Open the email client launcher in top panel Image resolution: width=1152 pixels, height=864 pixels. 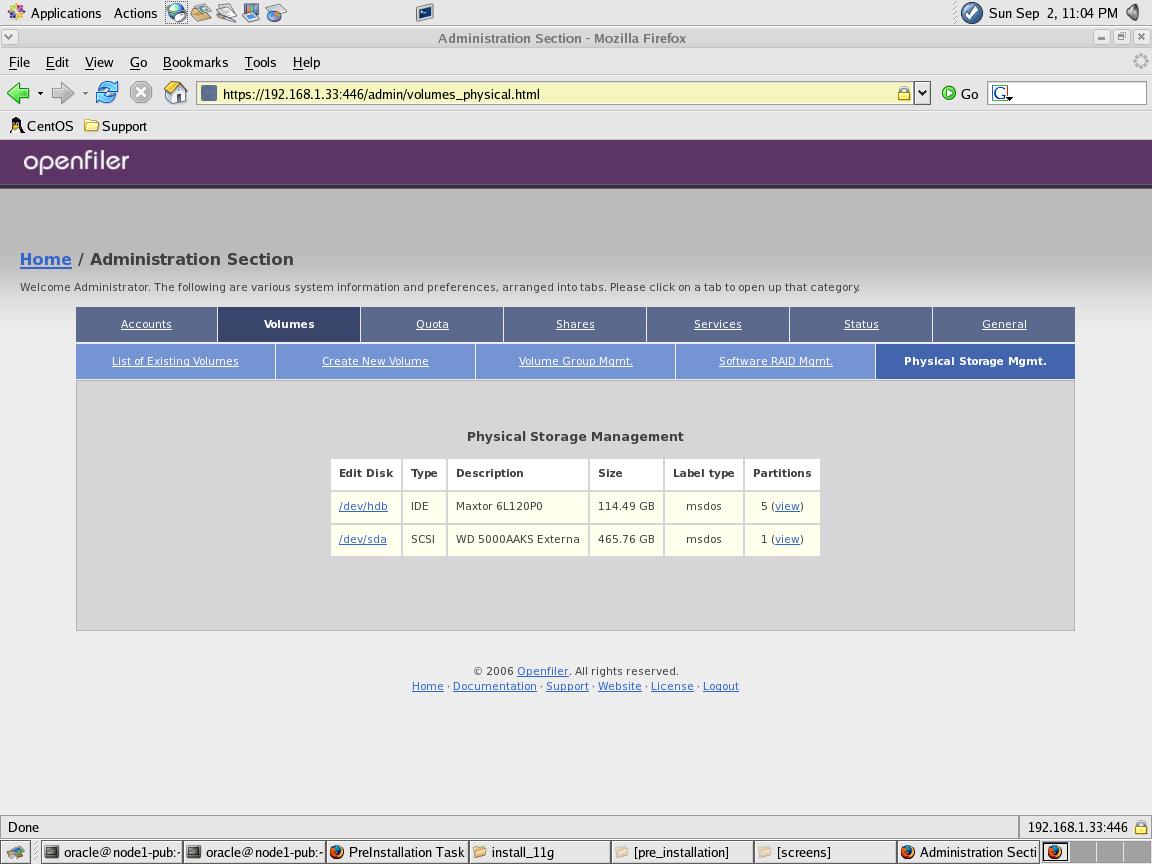[201, 12]
